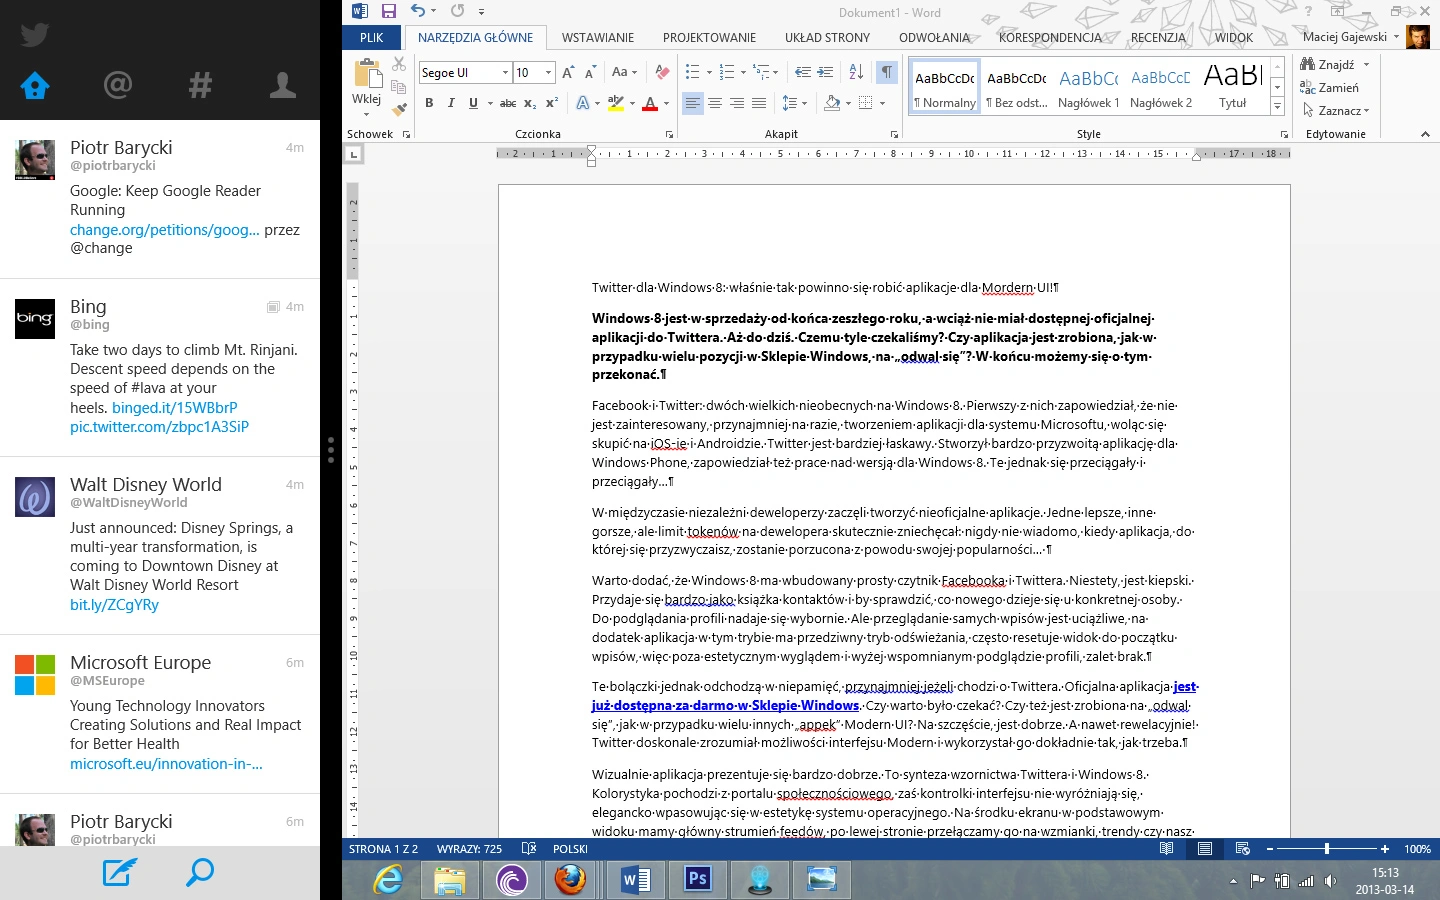Toggle italic formatting button
The height and width of the screenshot is (900, 1440).
451,103
